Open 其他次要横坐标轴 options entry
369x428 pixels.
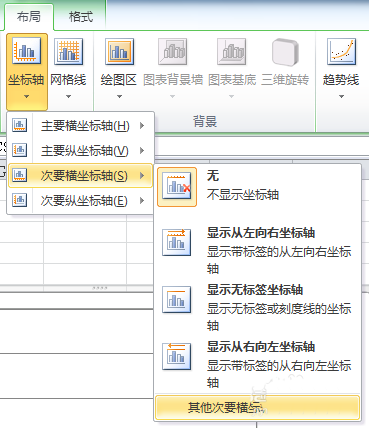pos(257,407)
